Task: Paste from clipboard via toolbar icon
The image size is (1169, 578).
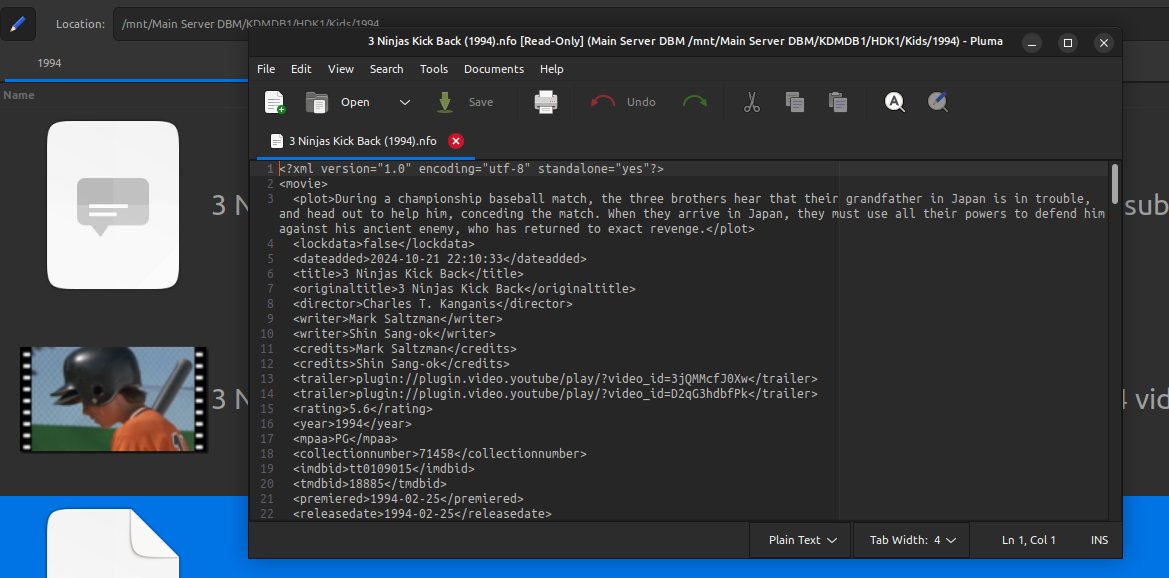Action: (x=838, y=102)
